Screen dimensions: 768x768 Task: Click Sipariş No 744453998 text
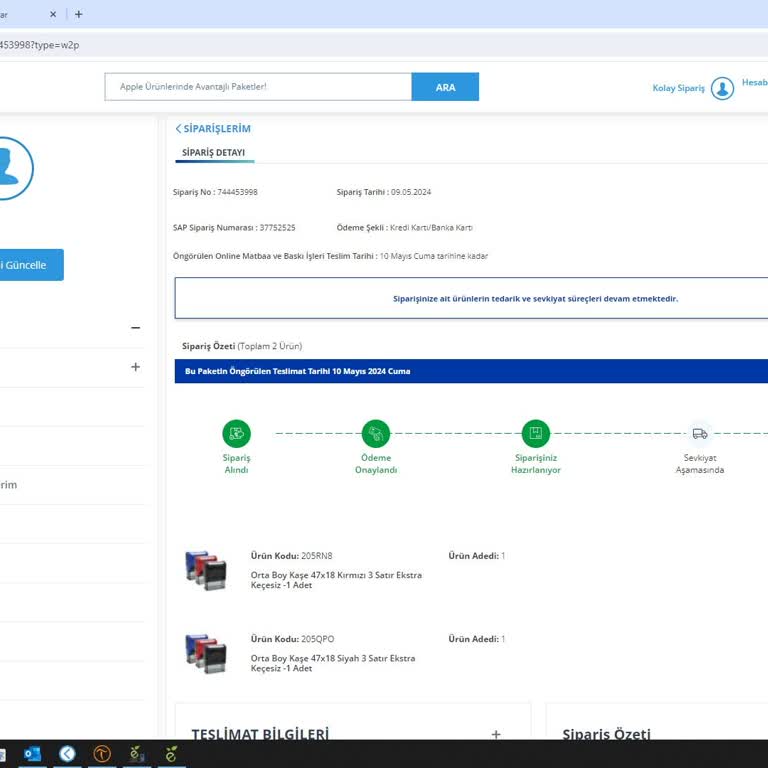coord(215,192)
